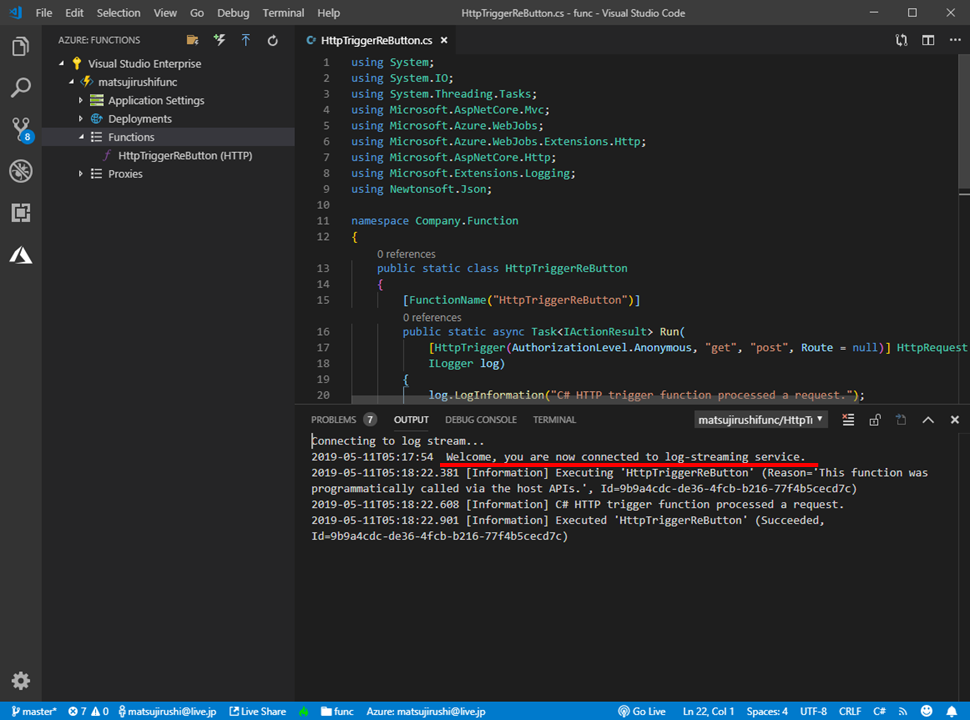The height and width of the screenshot is (720, 970).
Task: Clear the output panel
Action: pos(848,420)
